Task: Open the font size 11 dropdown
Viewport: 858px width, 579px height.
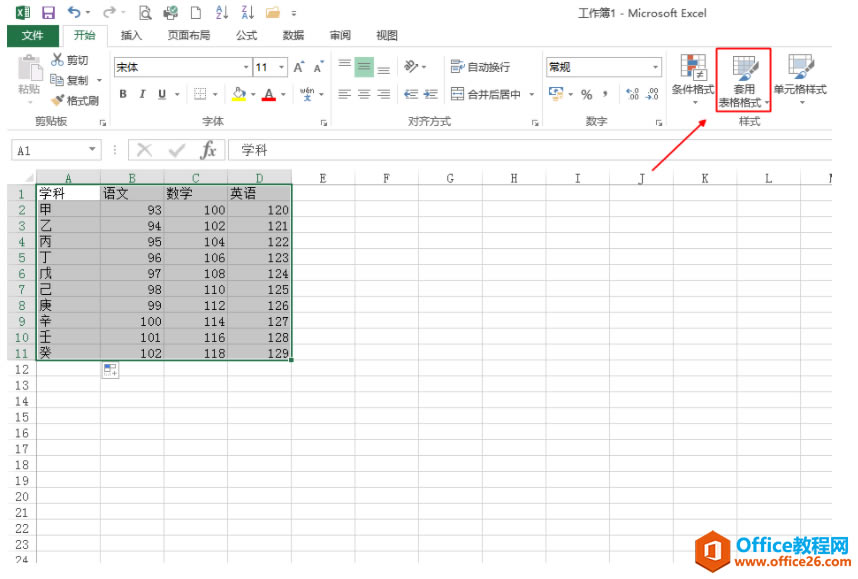Action: [282, 67]
